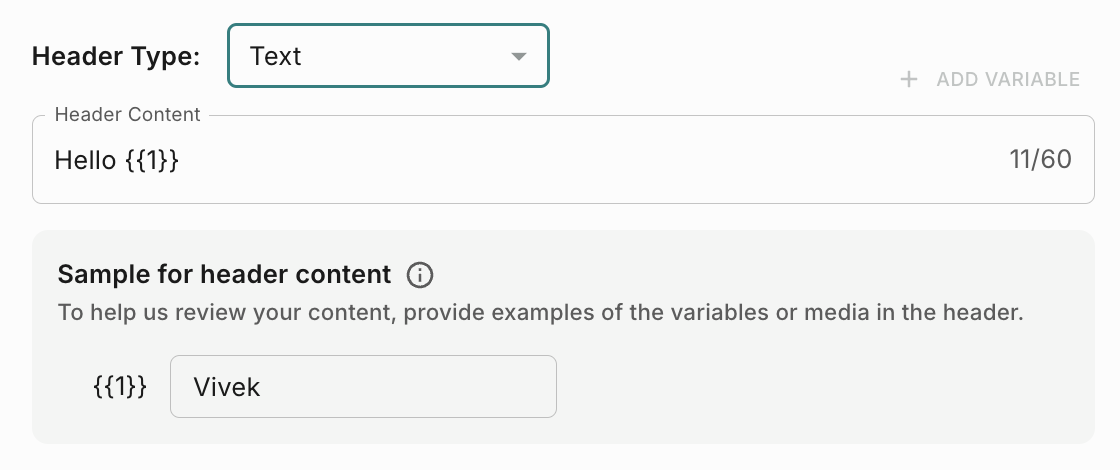This screenshot has height=470, width=1120.
Task: Select the 'Text' value in Header Type
Action: 276,56
